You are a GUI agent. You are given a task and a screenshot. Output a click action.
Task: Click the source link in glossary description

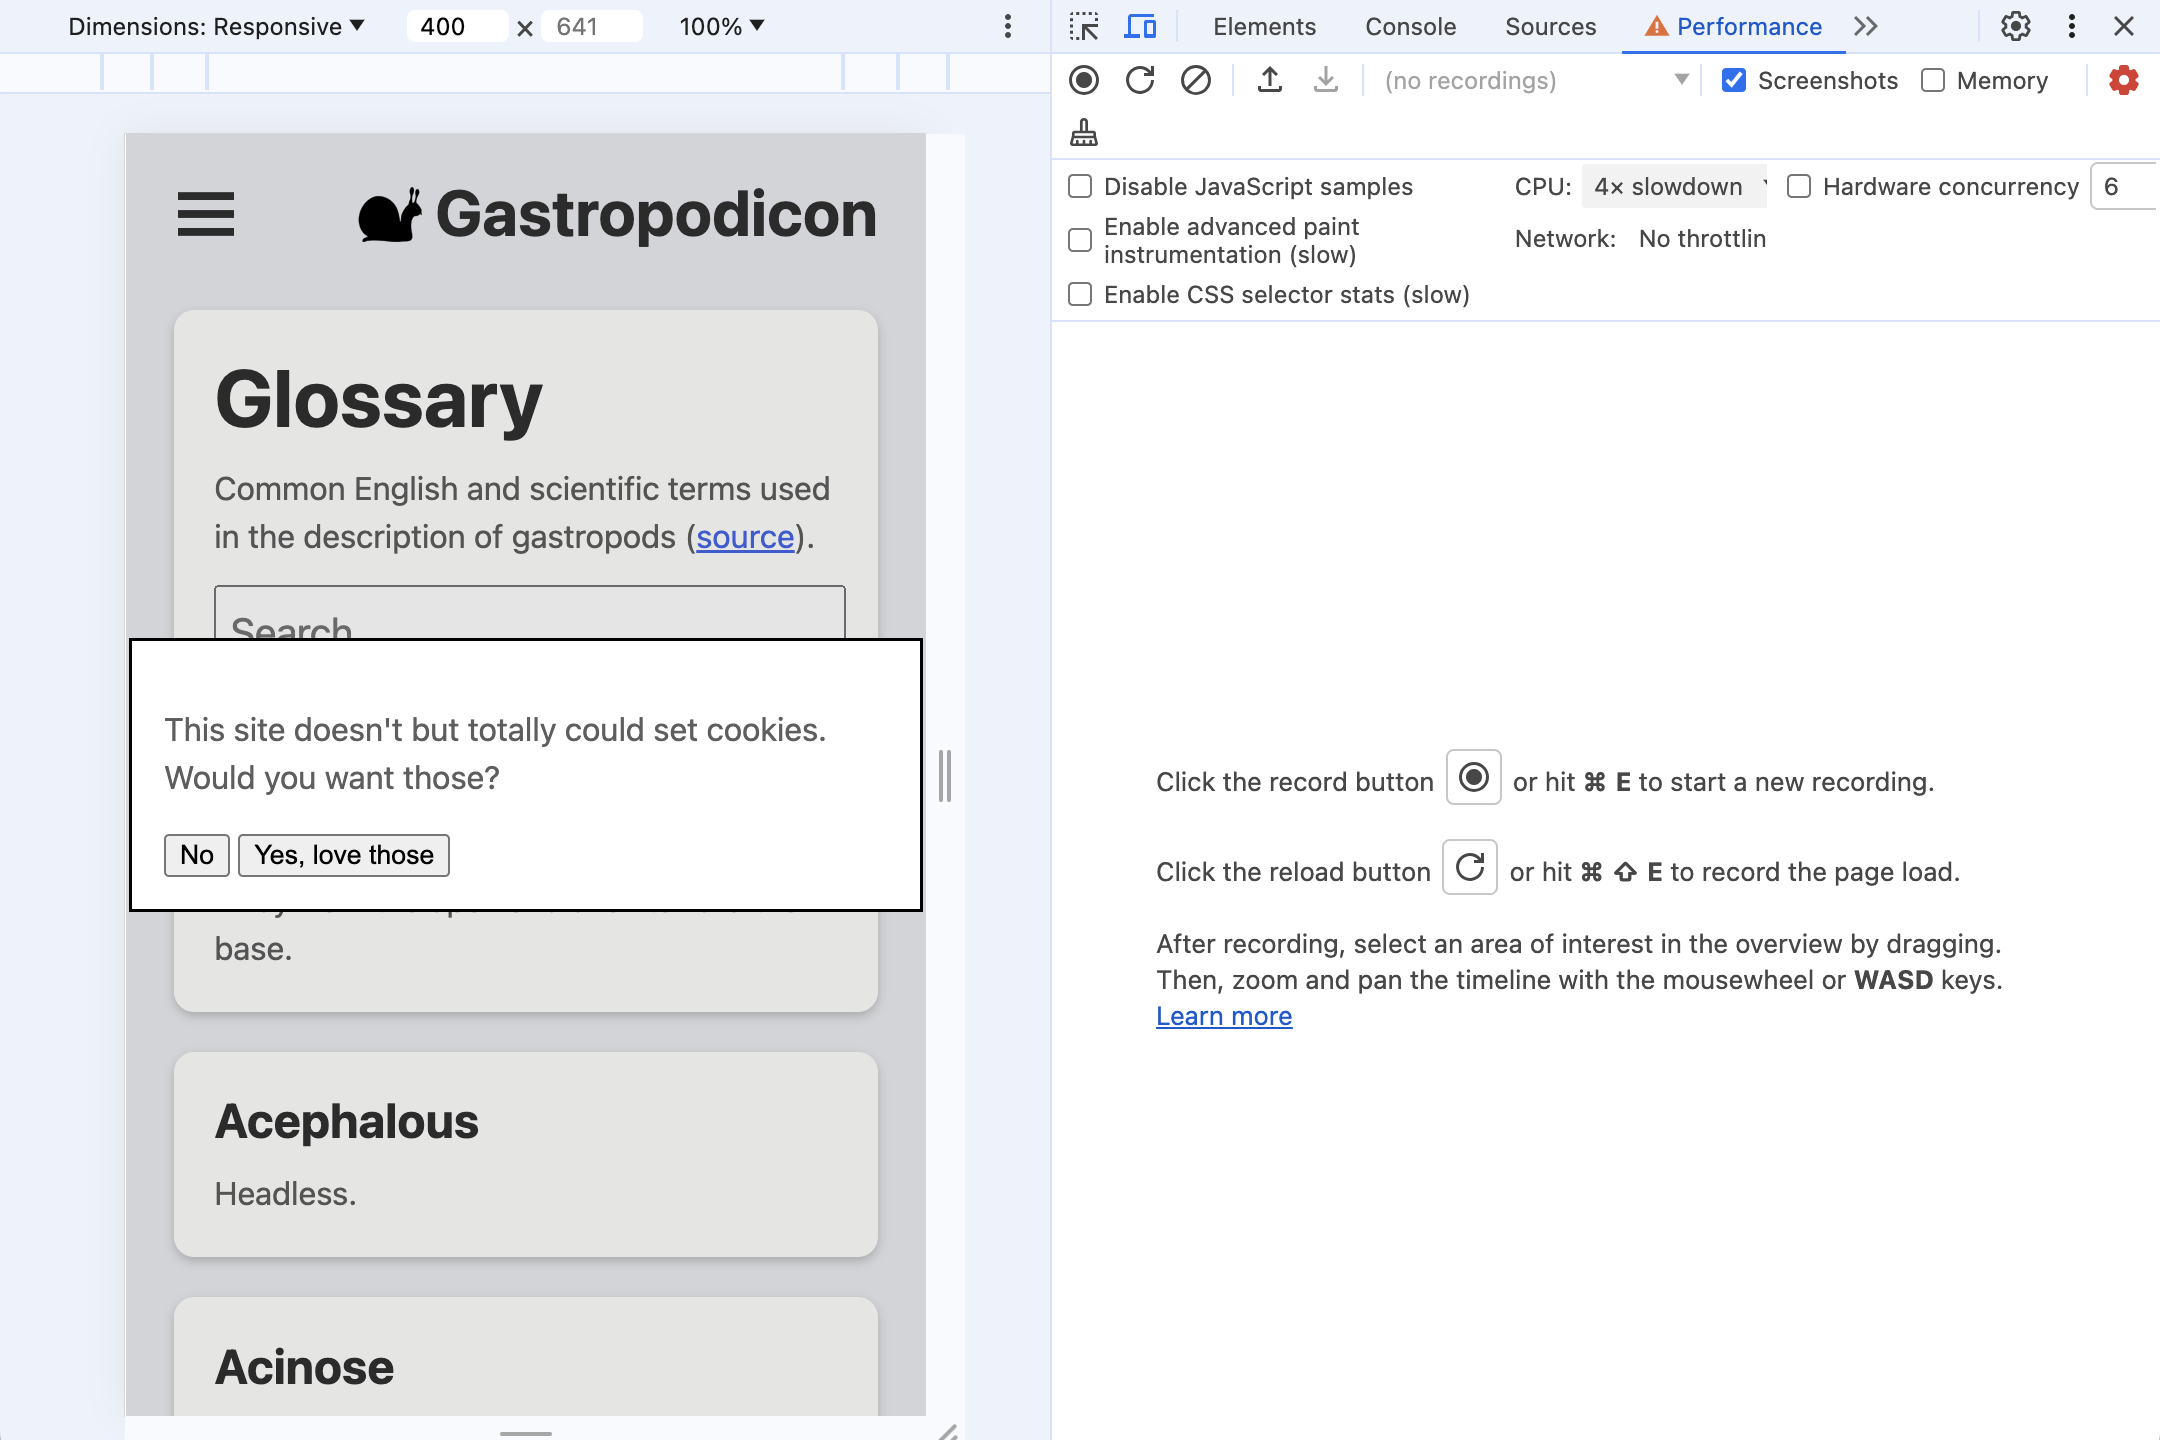click(x=744, y=537)
